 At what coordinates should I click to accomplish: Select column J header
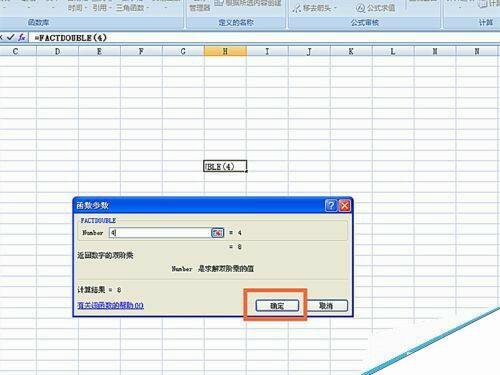click(x=309, y=51)
